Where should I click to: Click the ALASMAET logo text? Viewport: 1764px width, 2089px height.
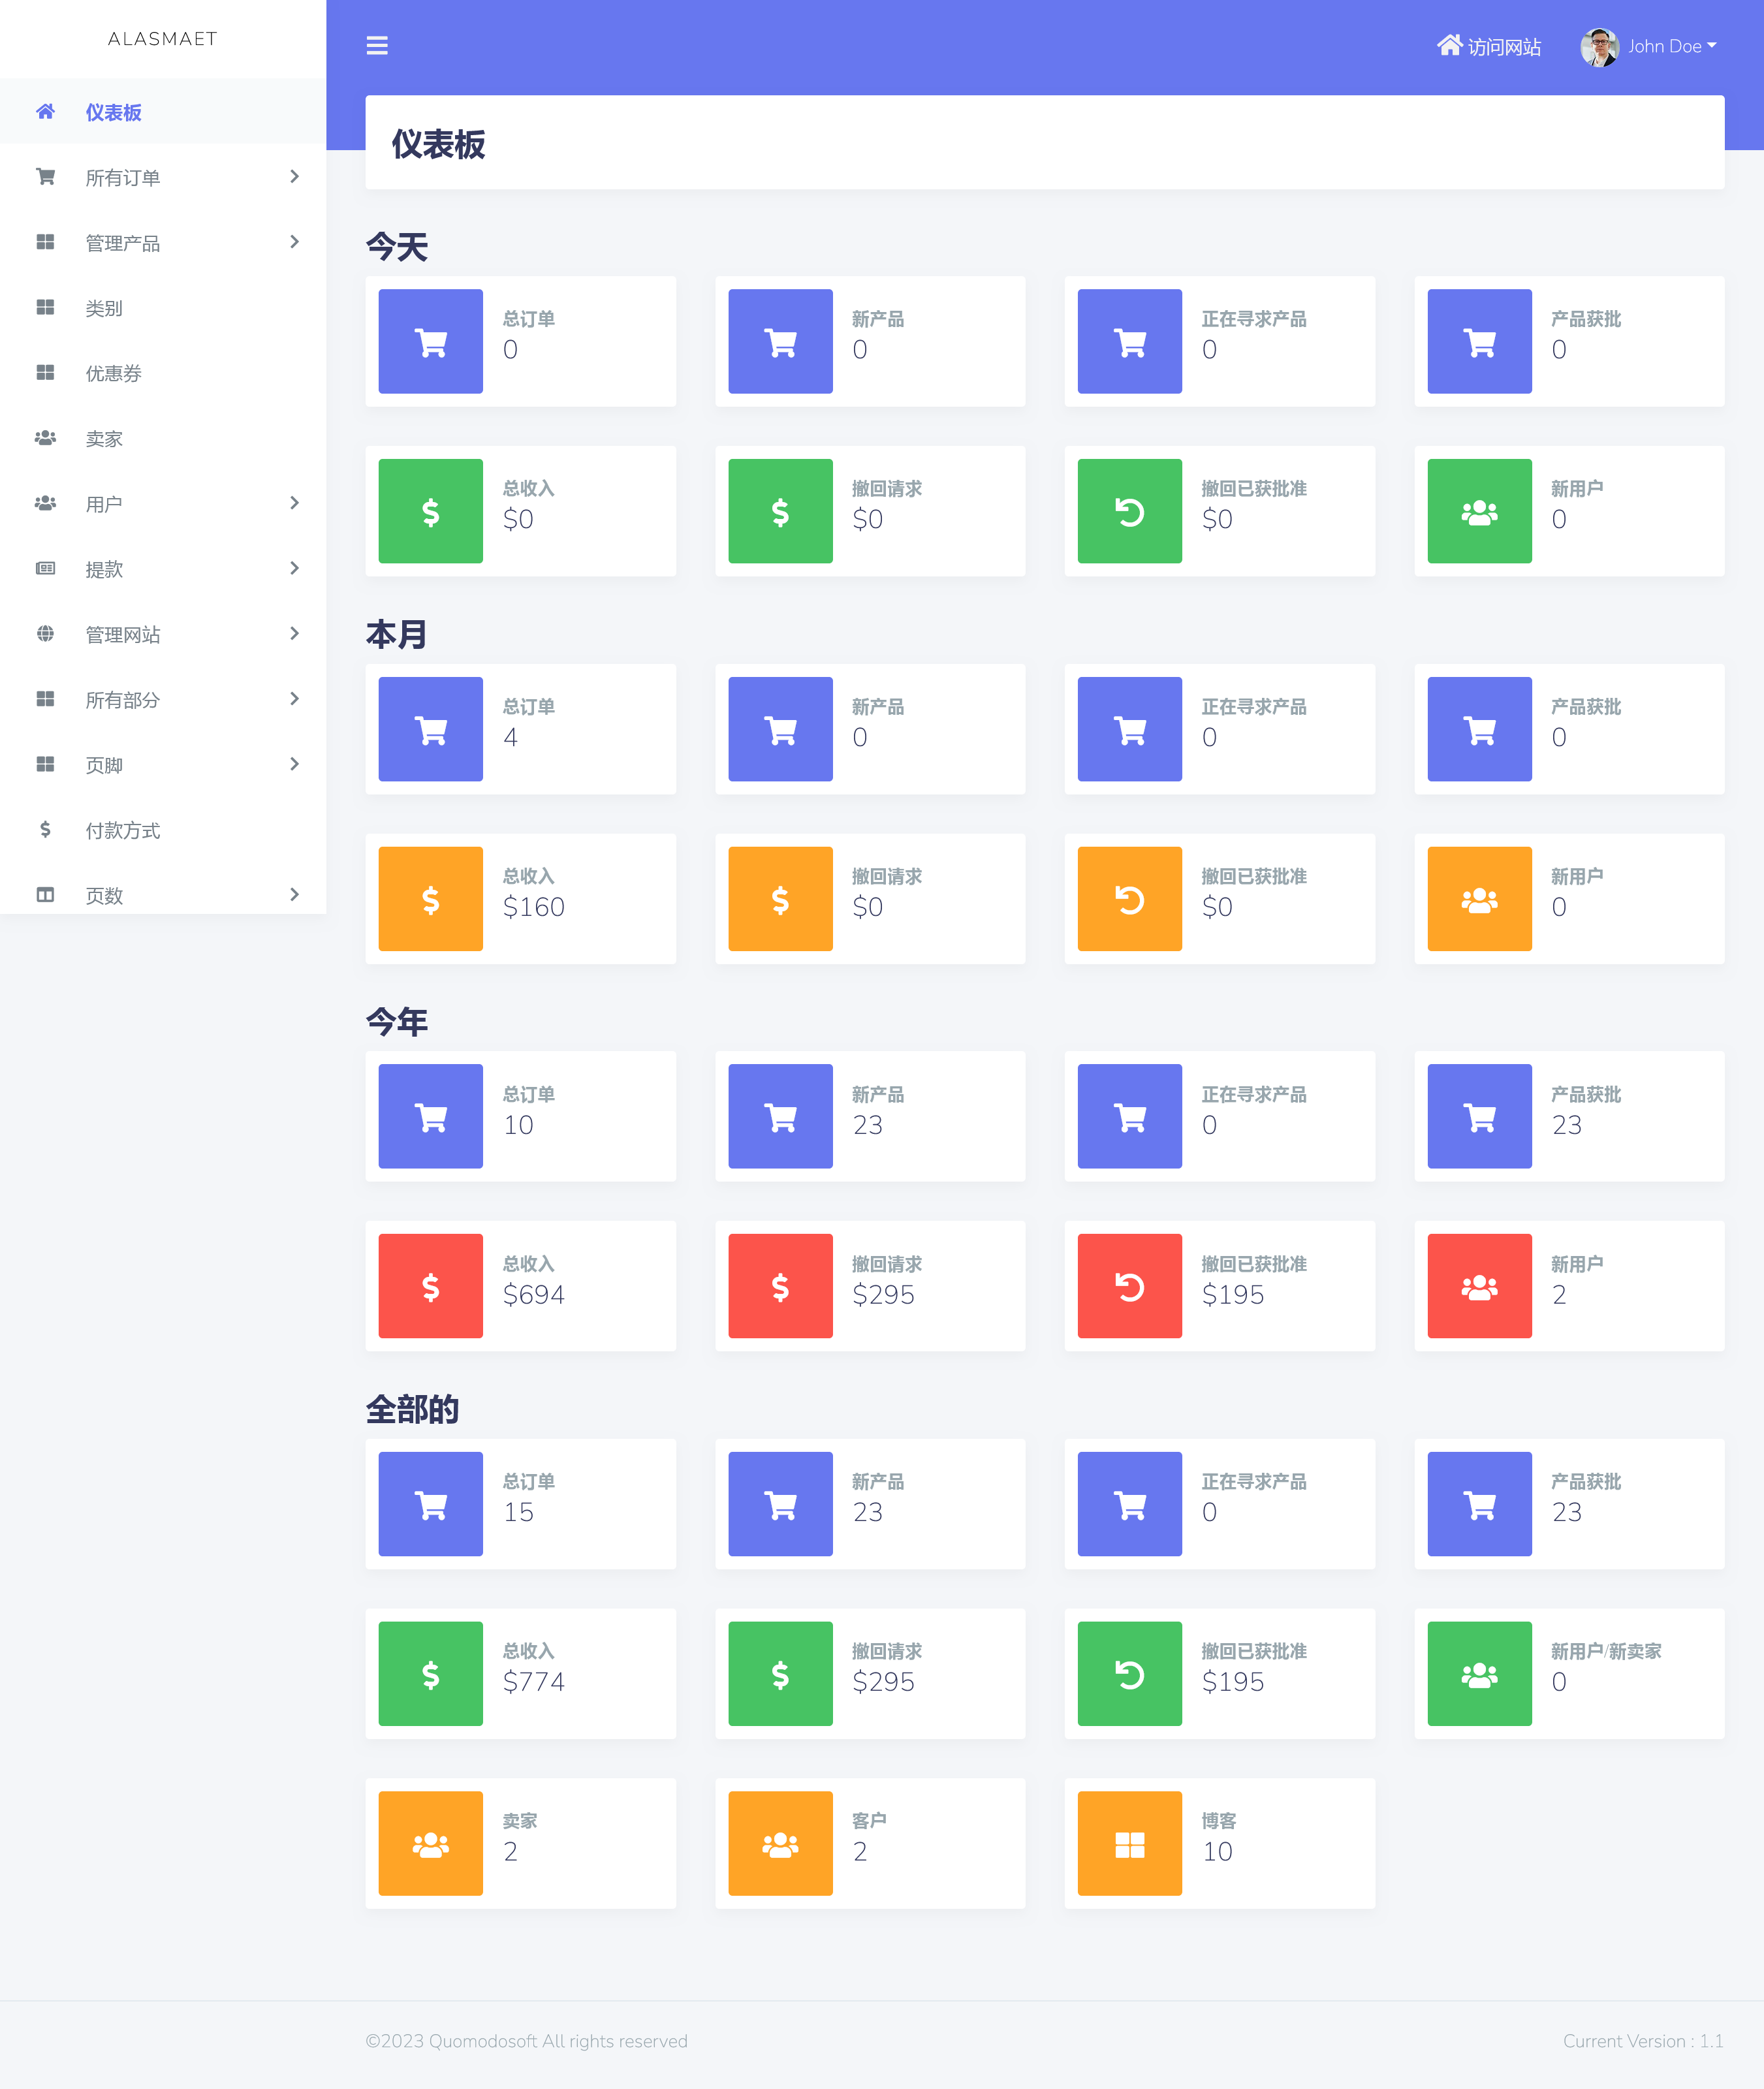click(162, 39)
